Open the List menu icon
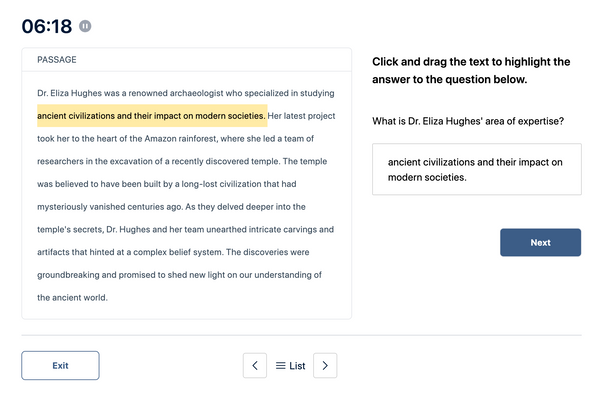This screenshot has width=600, height=396. (x=280, y=366)
